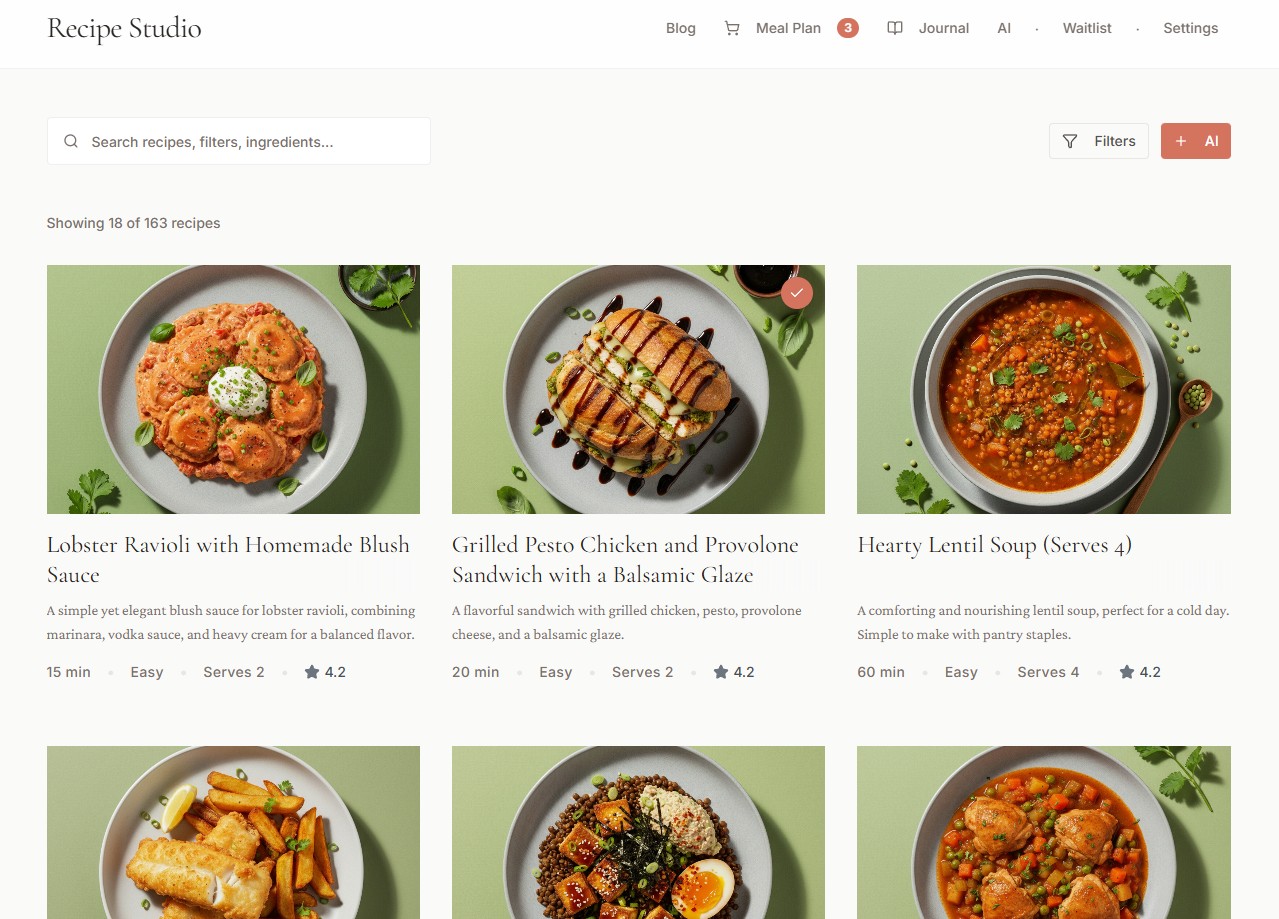Click the Filters button

tap(1099, 141)
